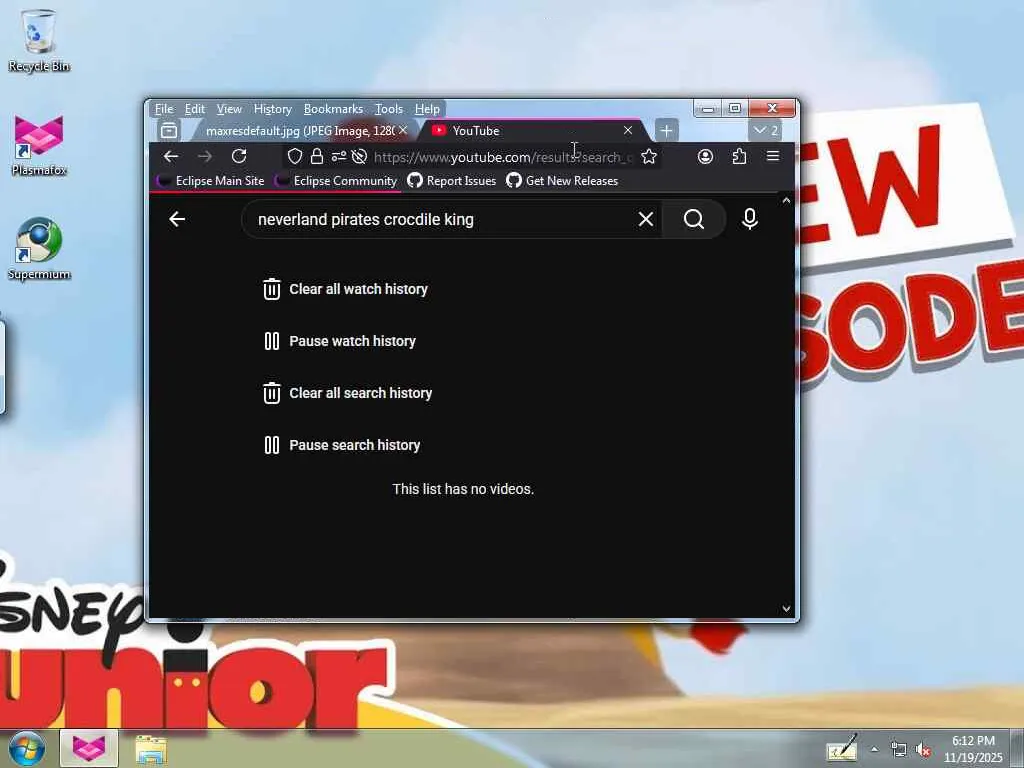This screenshot has height=768, width=1024.
Task: Open the Windows Start button
Action: point(26,748)
